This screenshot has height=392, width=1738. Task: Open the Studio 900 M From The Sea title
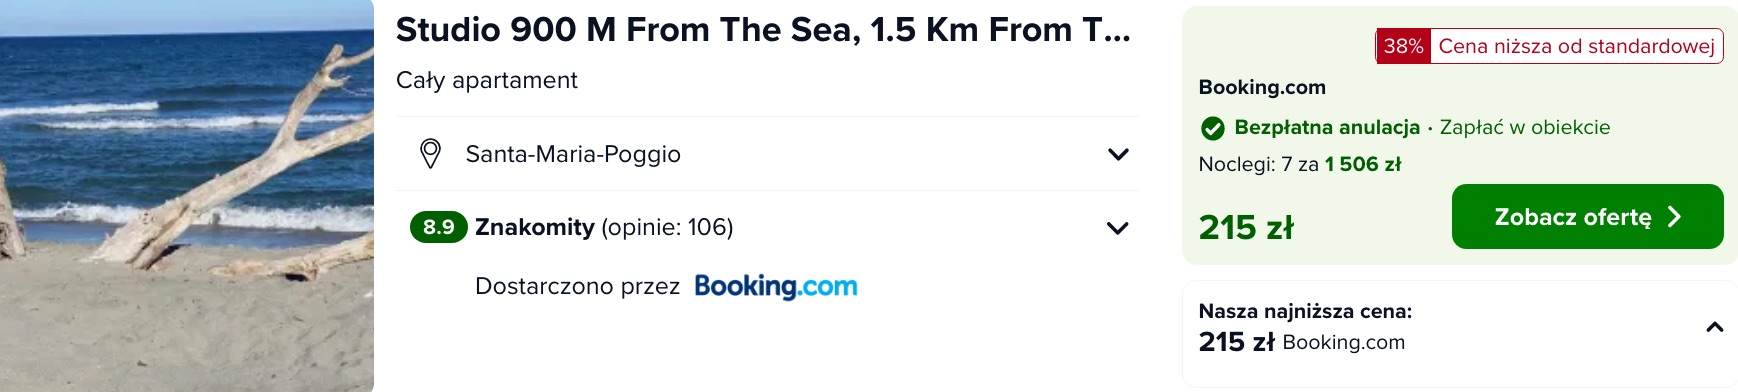[763, 30]
